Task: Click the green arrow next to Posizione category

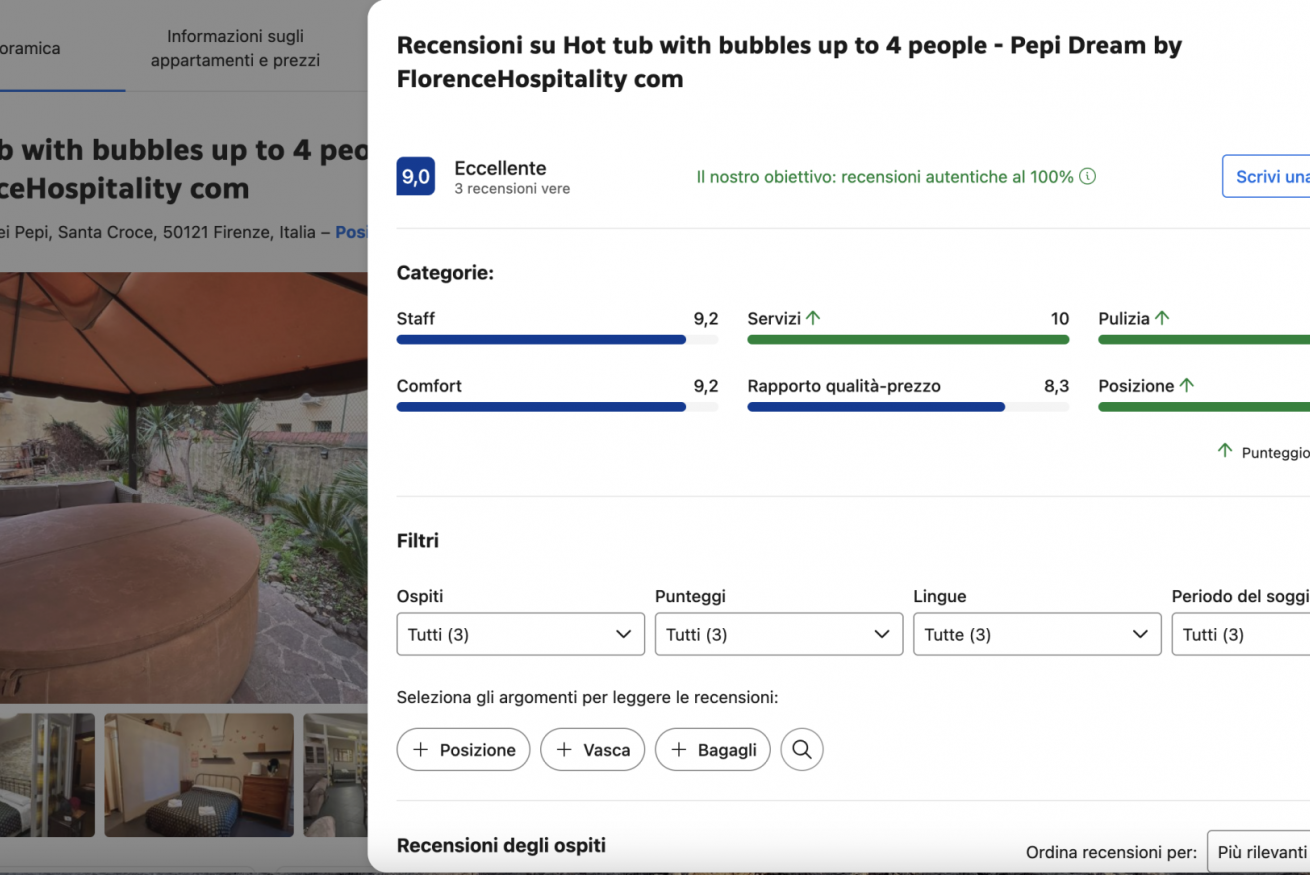Action: tap(1187, 385)
